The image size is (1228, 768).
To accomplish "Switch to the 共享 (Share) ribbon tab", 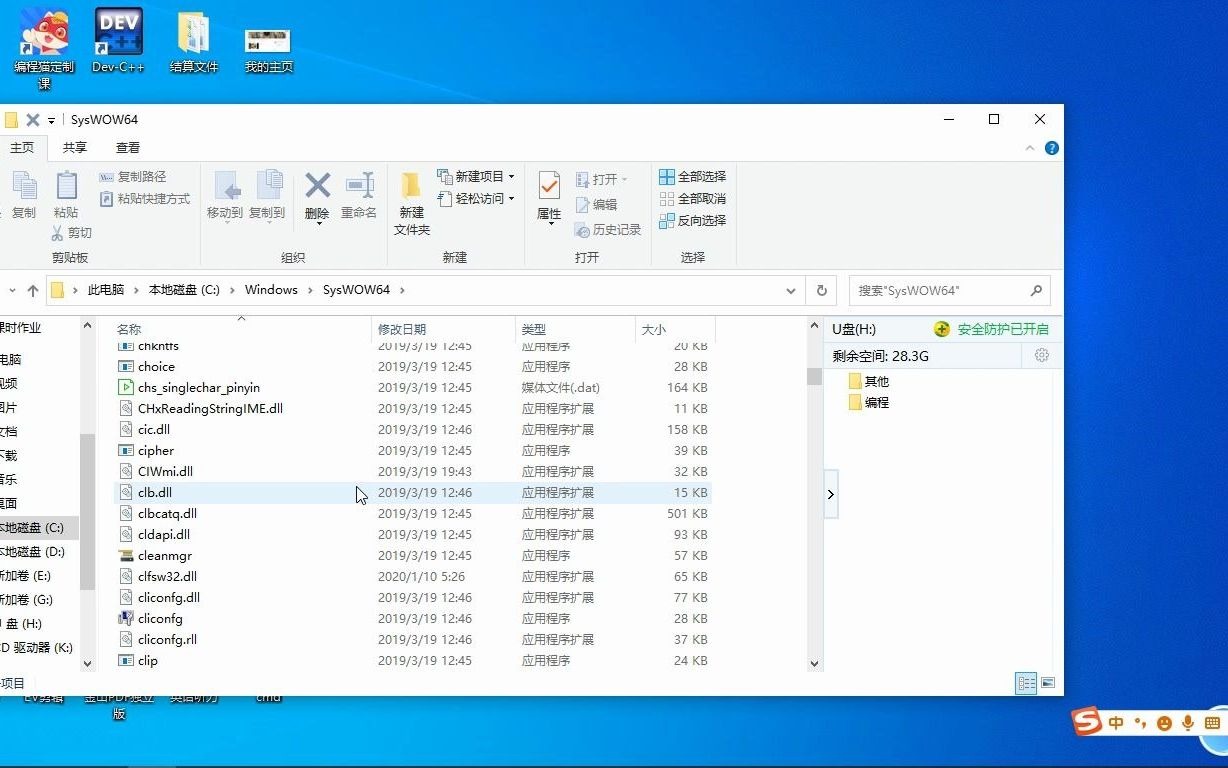I will click(x=74, y=147).
